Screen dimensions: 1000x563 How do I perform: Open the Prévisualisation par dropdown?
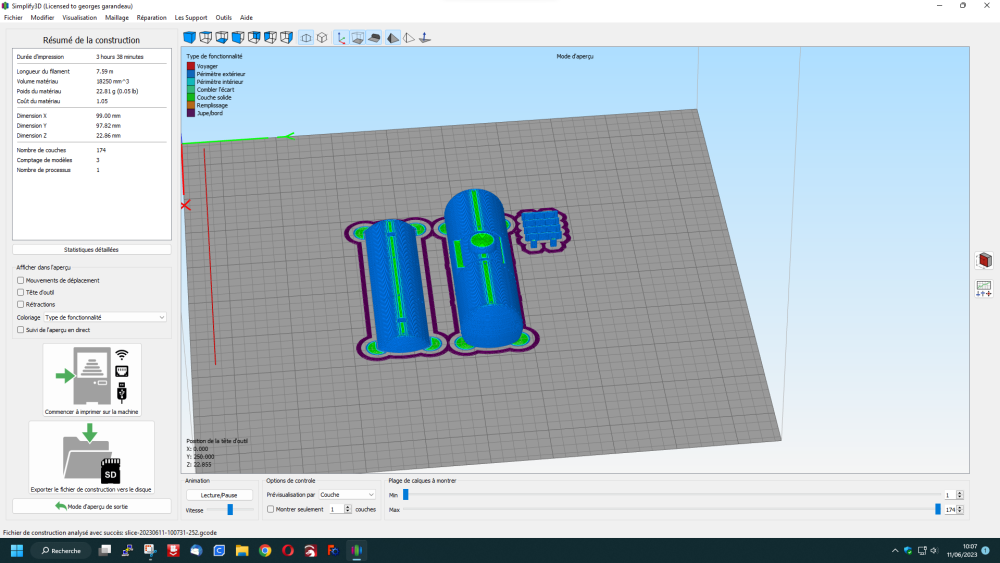click(x=346, y=494)
